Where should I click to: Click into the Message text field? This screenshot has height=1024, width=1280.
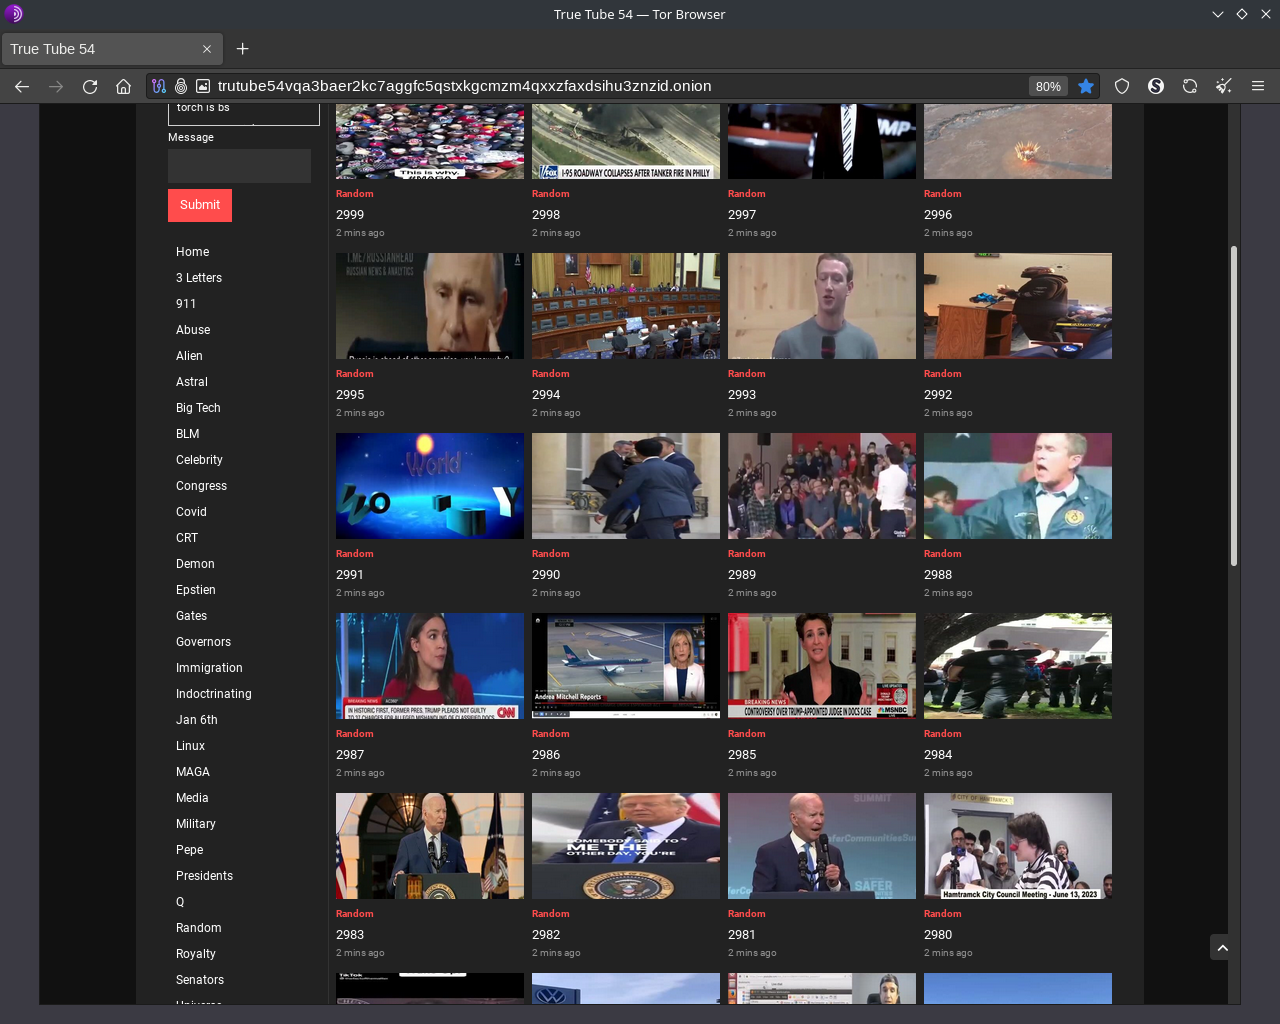239,166
